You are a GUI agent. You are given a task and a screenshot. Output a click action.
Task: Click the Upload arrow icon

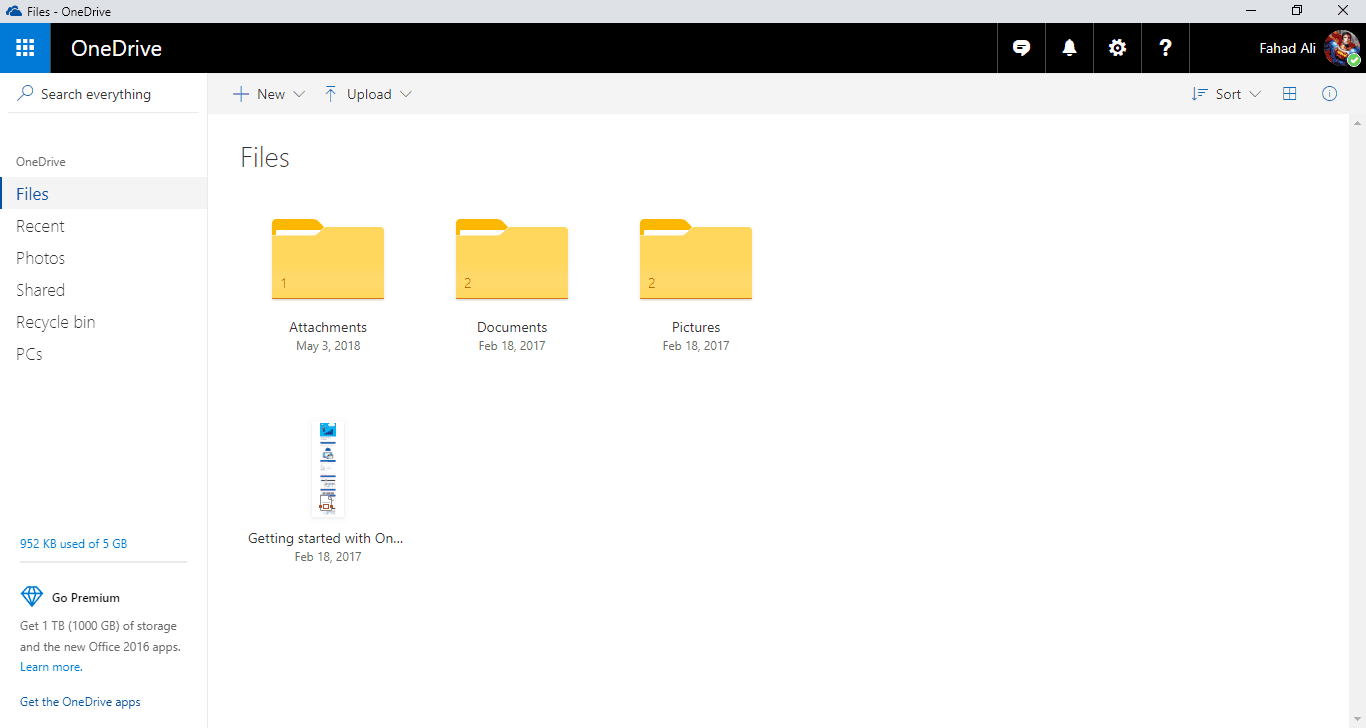(331, 94)
